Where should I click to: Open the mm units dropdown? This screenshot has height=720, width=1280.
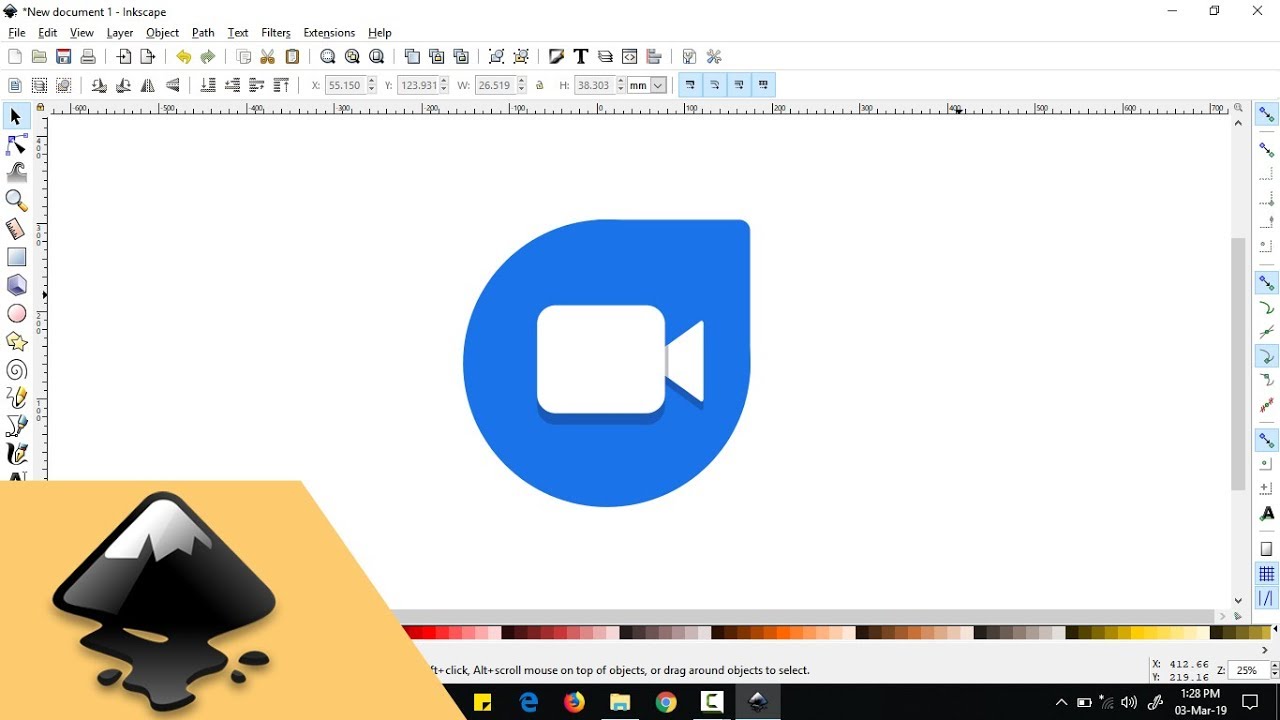(659, 86)
